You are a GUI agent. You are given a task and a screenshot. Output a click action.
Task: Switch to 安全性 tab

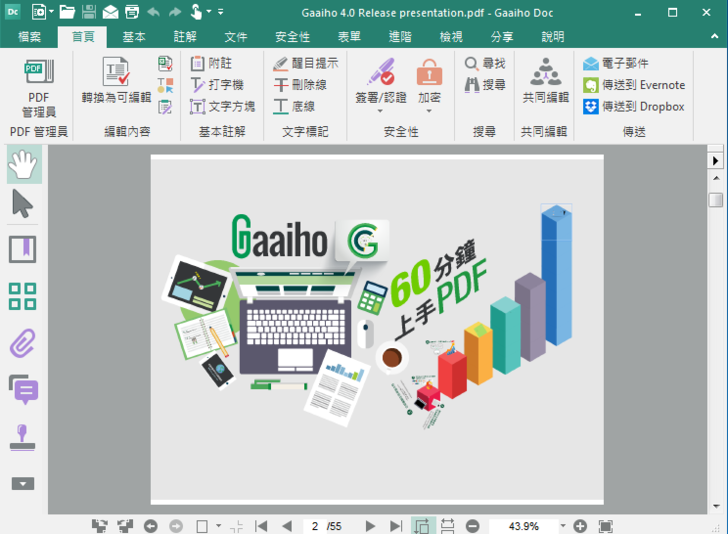(292, 37)
